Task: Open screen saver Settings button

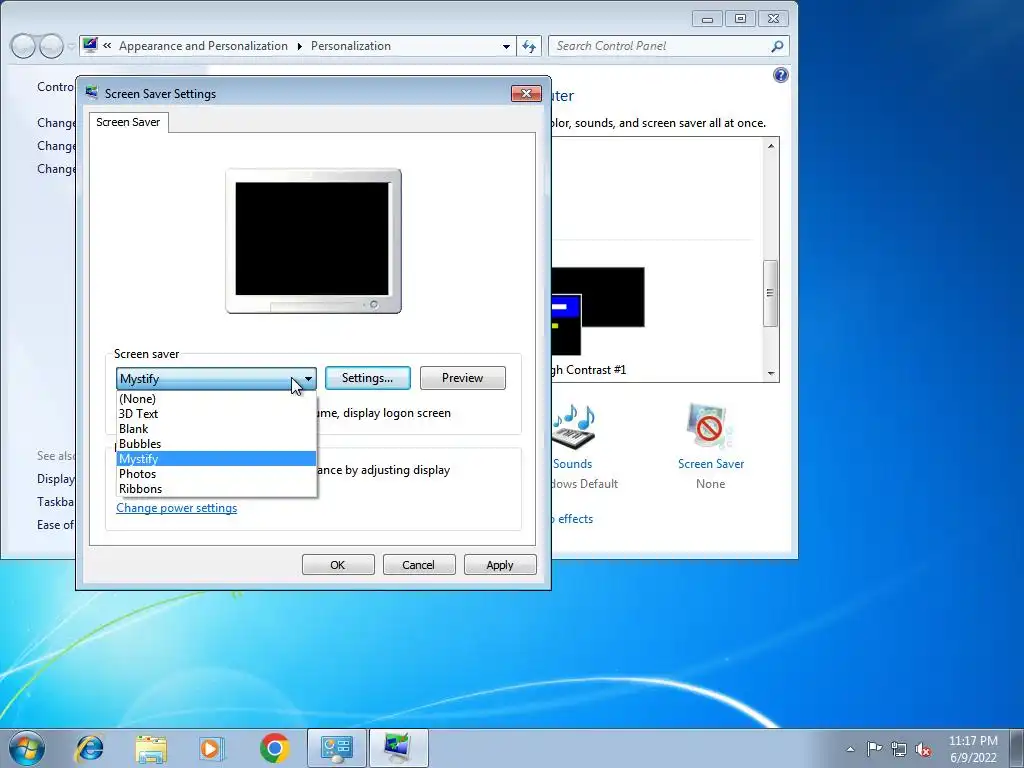Action: (368, 378)
